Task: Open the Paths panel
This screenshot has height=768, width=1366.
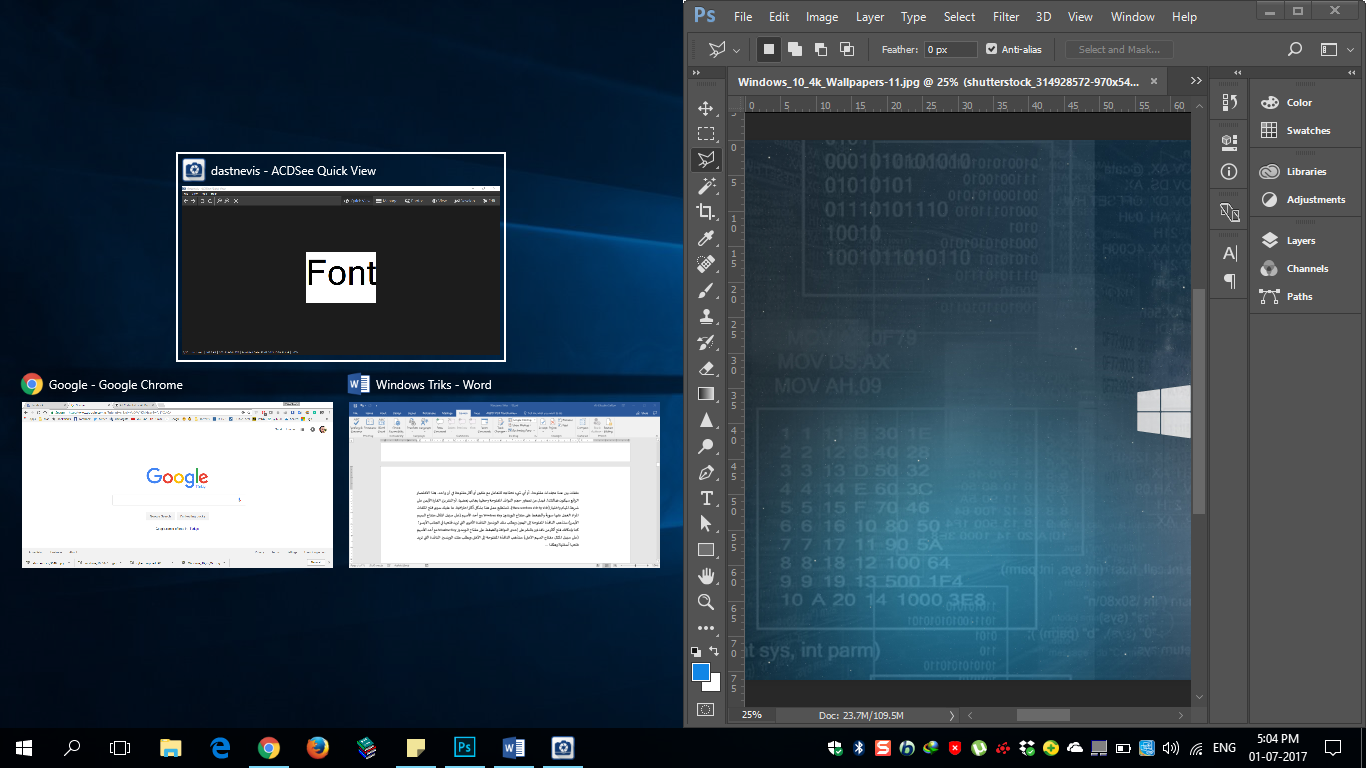Action: click(1299, 296)
